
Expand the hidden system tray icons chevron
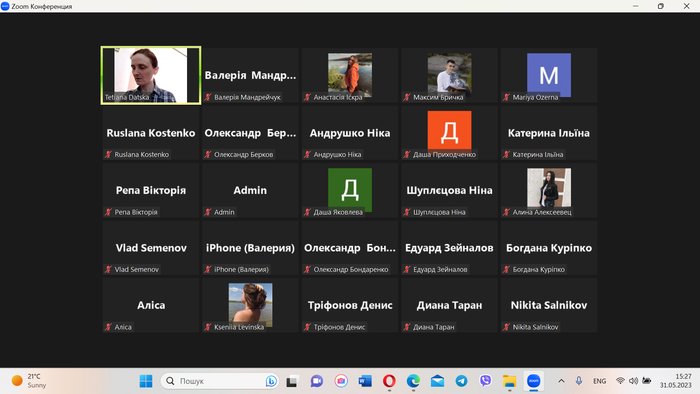561,381
